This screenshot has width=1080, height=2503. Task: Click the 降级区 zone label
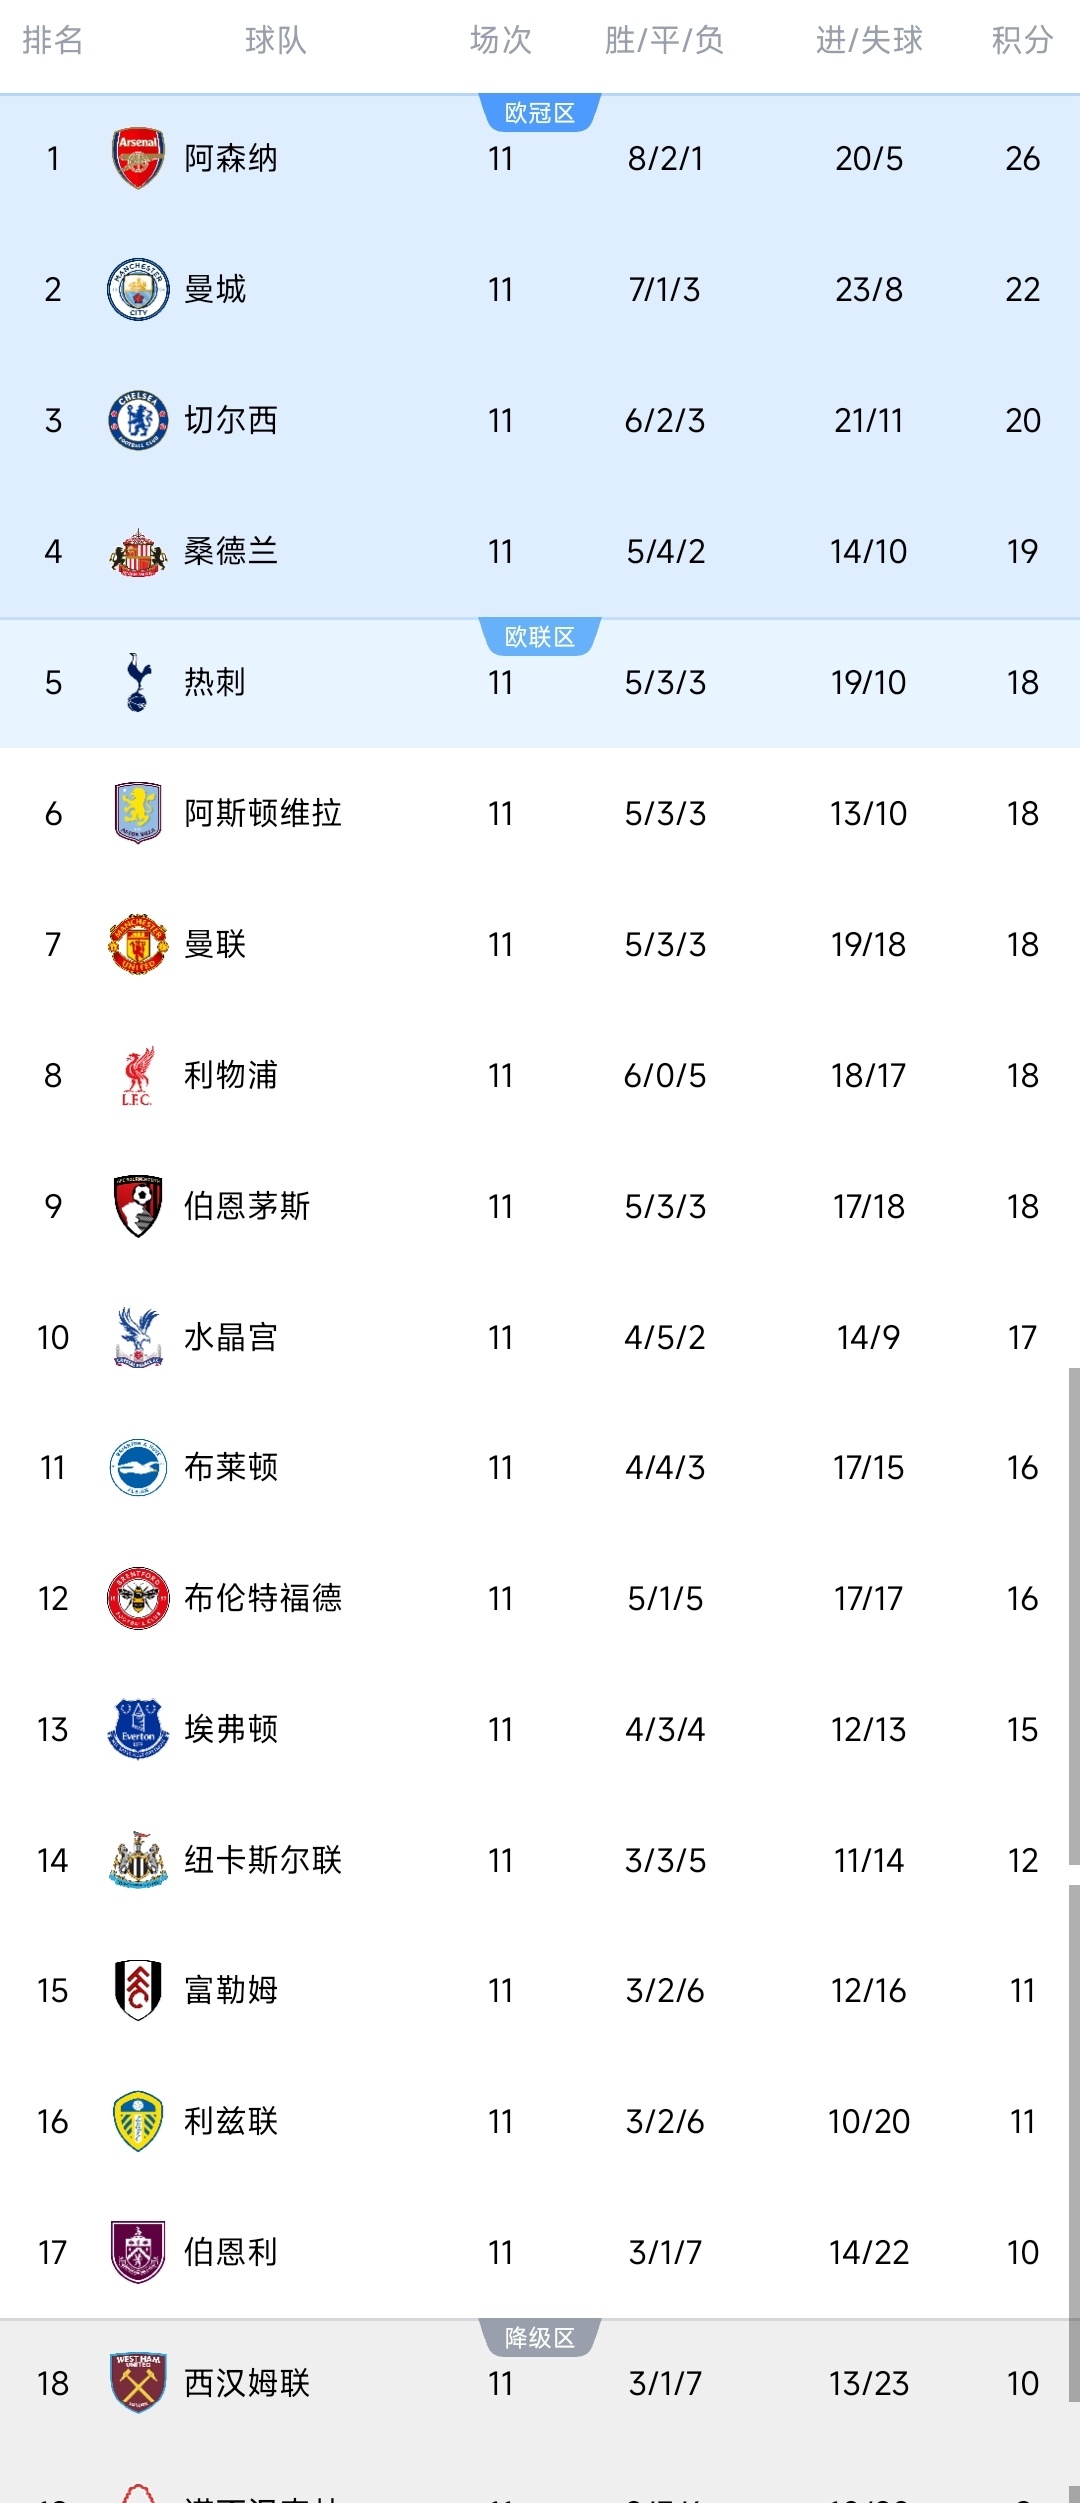540,2338
